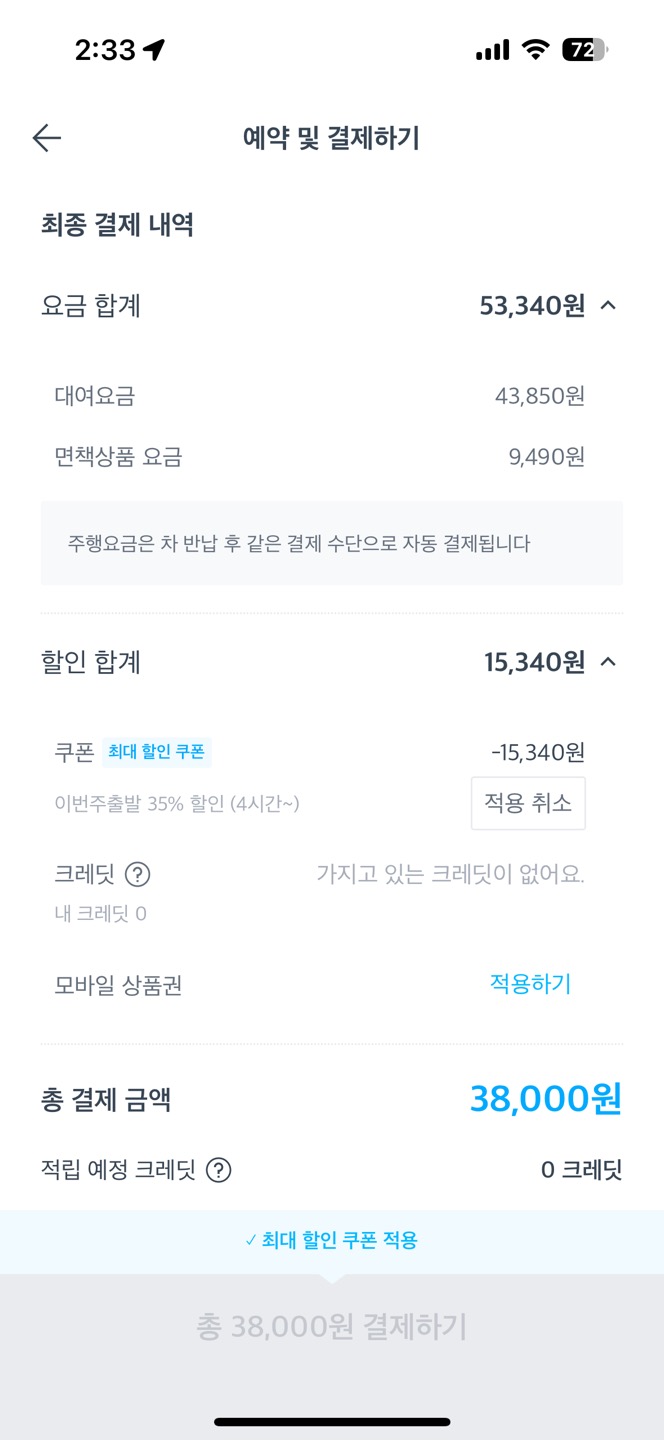Viewport: 664px width, 1440px height.
Task: Tap the back arrow to return
Action: pyautogui.click(x=46, y=137)
